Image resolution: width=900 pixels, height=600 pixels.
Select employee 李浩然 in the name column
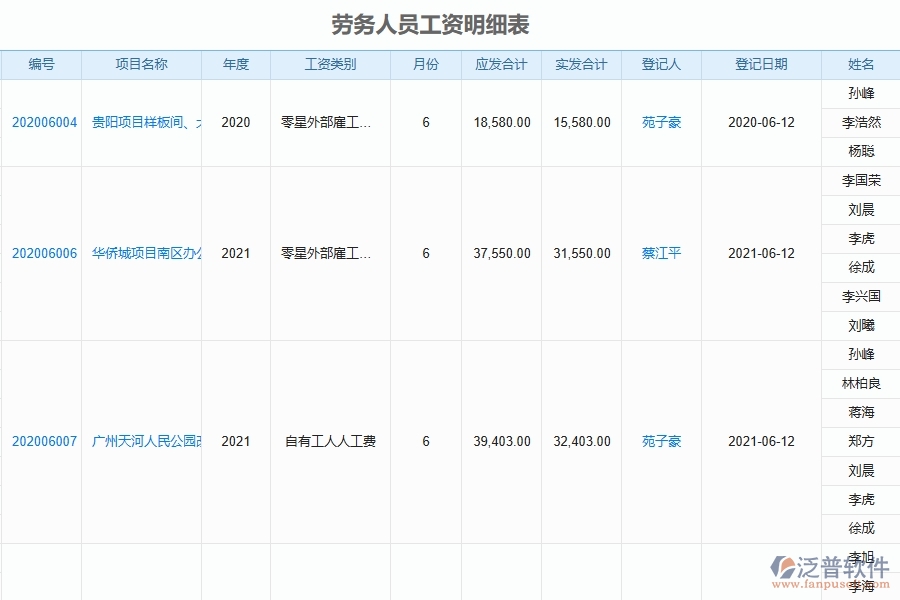click(860, 123)
